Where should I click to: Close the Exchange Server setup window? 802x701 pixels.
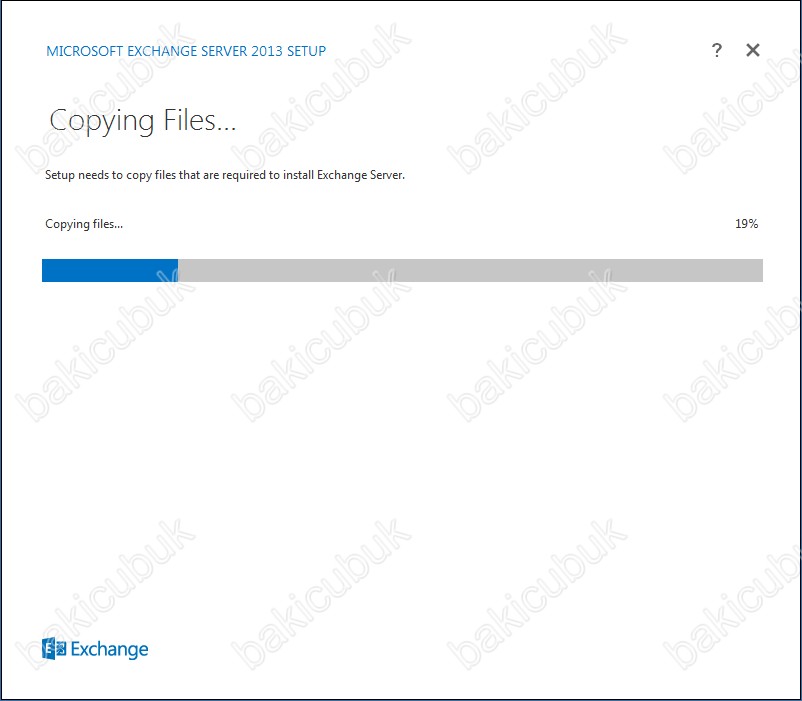coord(753,50)
